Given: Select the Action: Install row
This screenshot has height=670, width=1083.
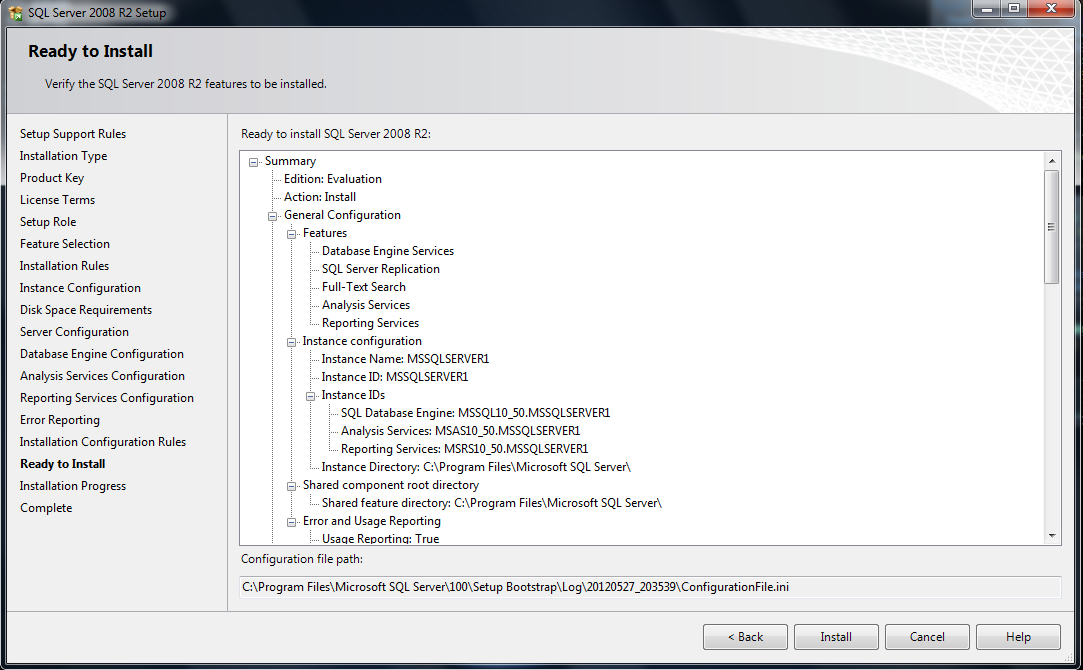Looking at the screenshot, I should (x=320, y=197).
